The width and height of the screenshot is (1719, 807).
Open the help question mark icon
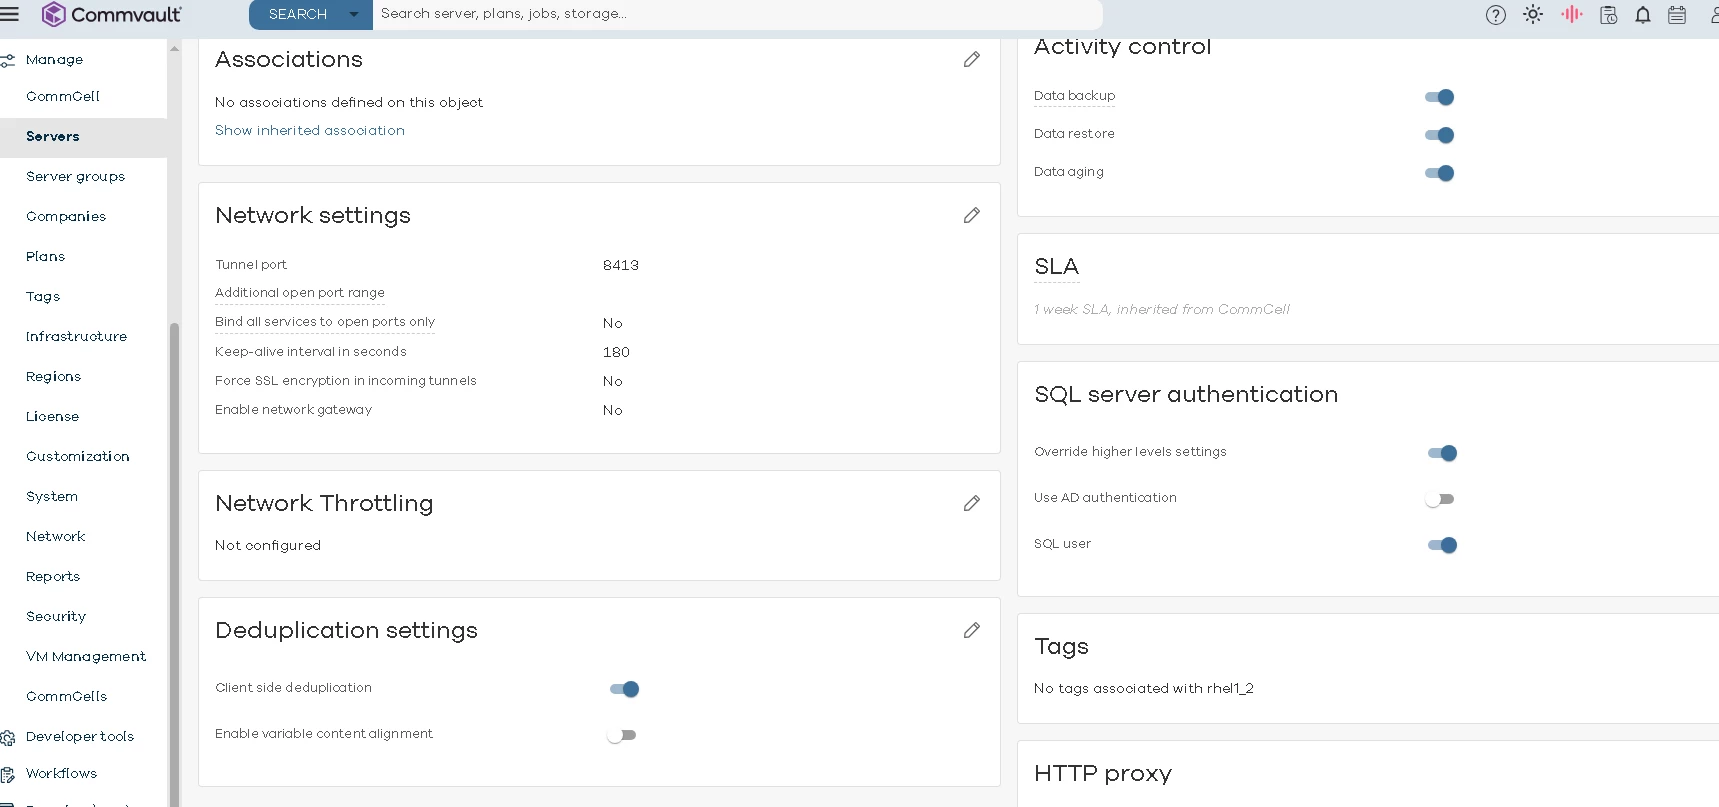pos(1495,15)
